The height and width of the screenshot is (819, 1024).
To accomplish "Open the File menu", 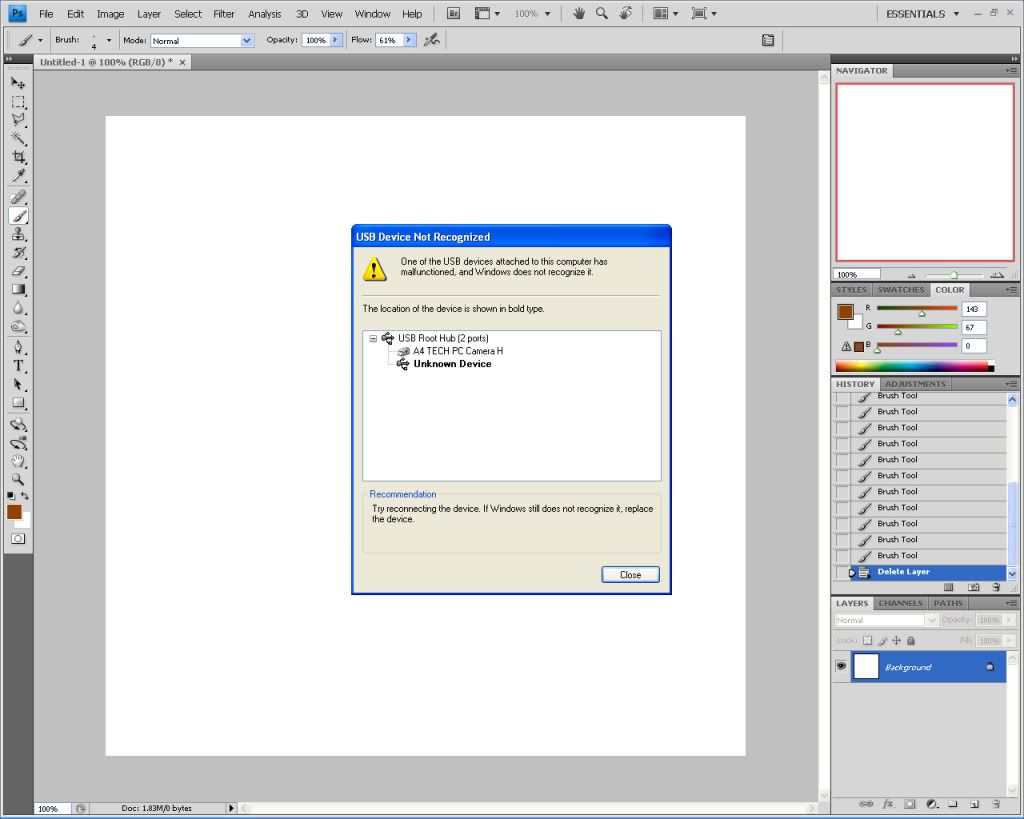I will pyautogui.click(x=46, y=14).
